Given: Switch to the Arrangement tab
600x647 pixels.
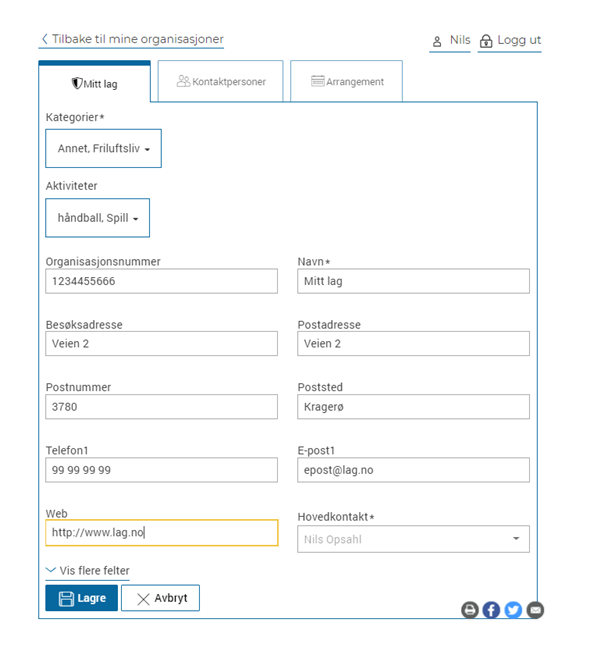Looking at the screenshot, I should click(x=346, y=81).
